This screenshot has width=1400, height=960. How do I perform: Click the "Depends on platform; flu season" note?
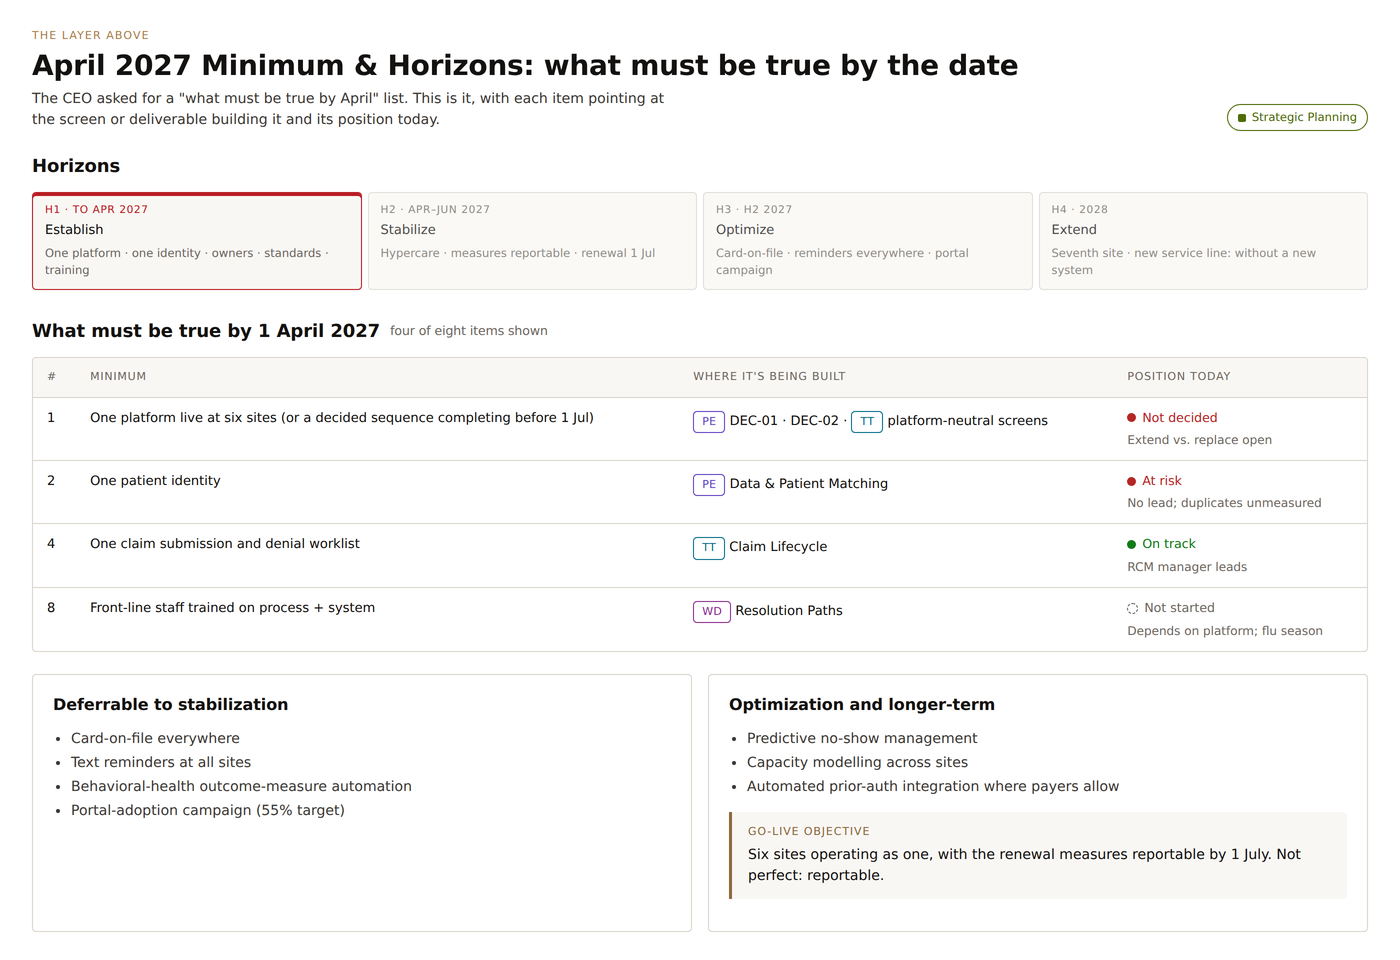coord(1225,631)
